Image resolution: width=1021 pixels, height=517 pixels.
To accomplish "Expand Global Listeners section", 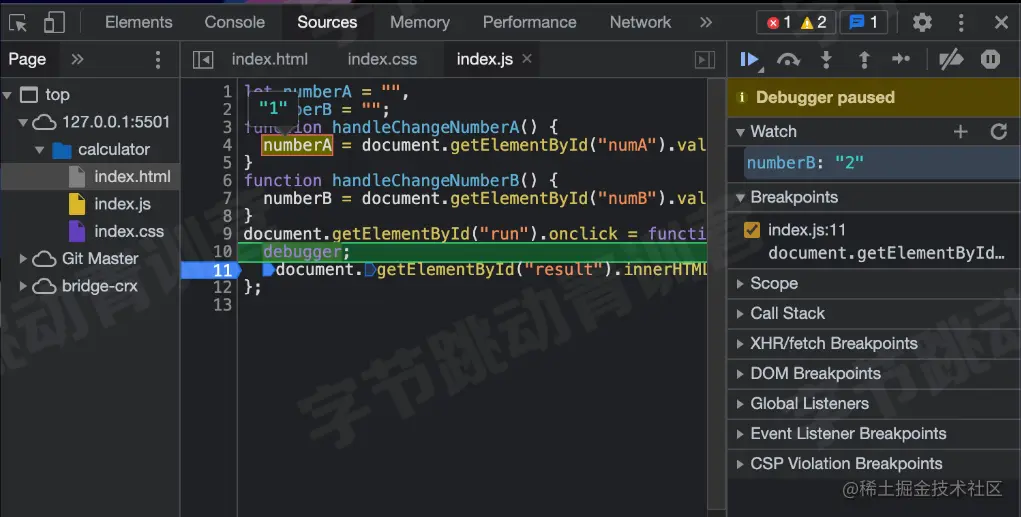I will (x=740, y=404).
